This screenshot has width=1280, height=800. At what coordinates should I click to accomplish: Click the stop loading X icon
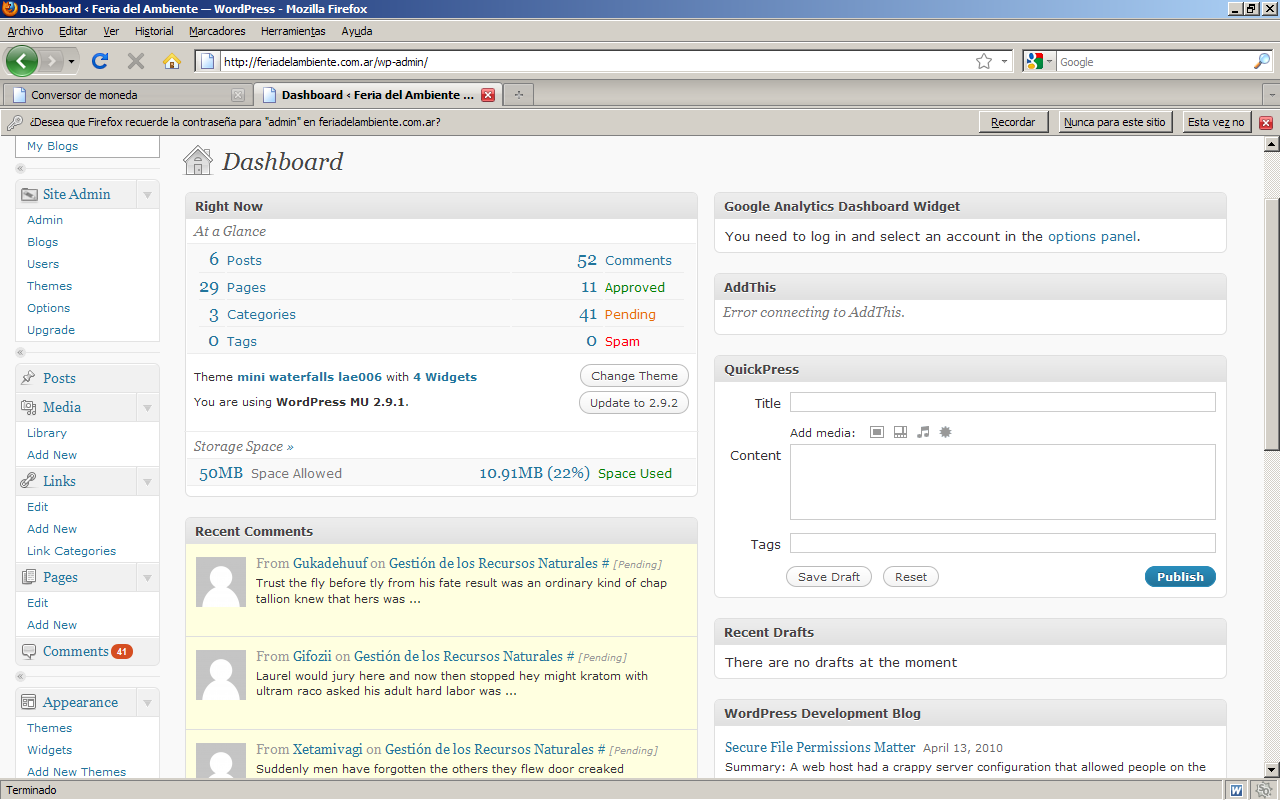[x=136, y=61]
